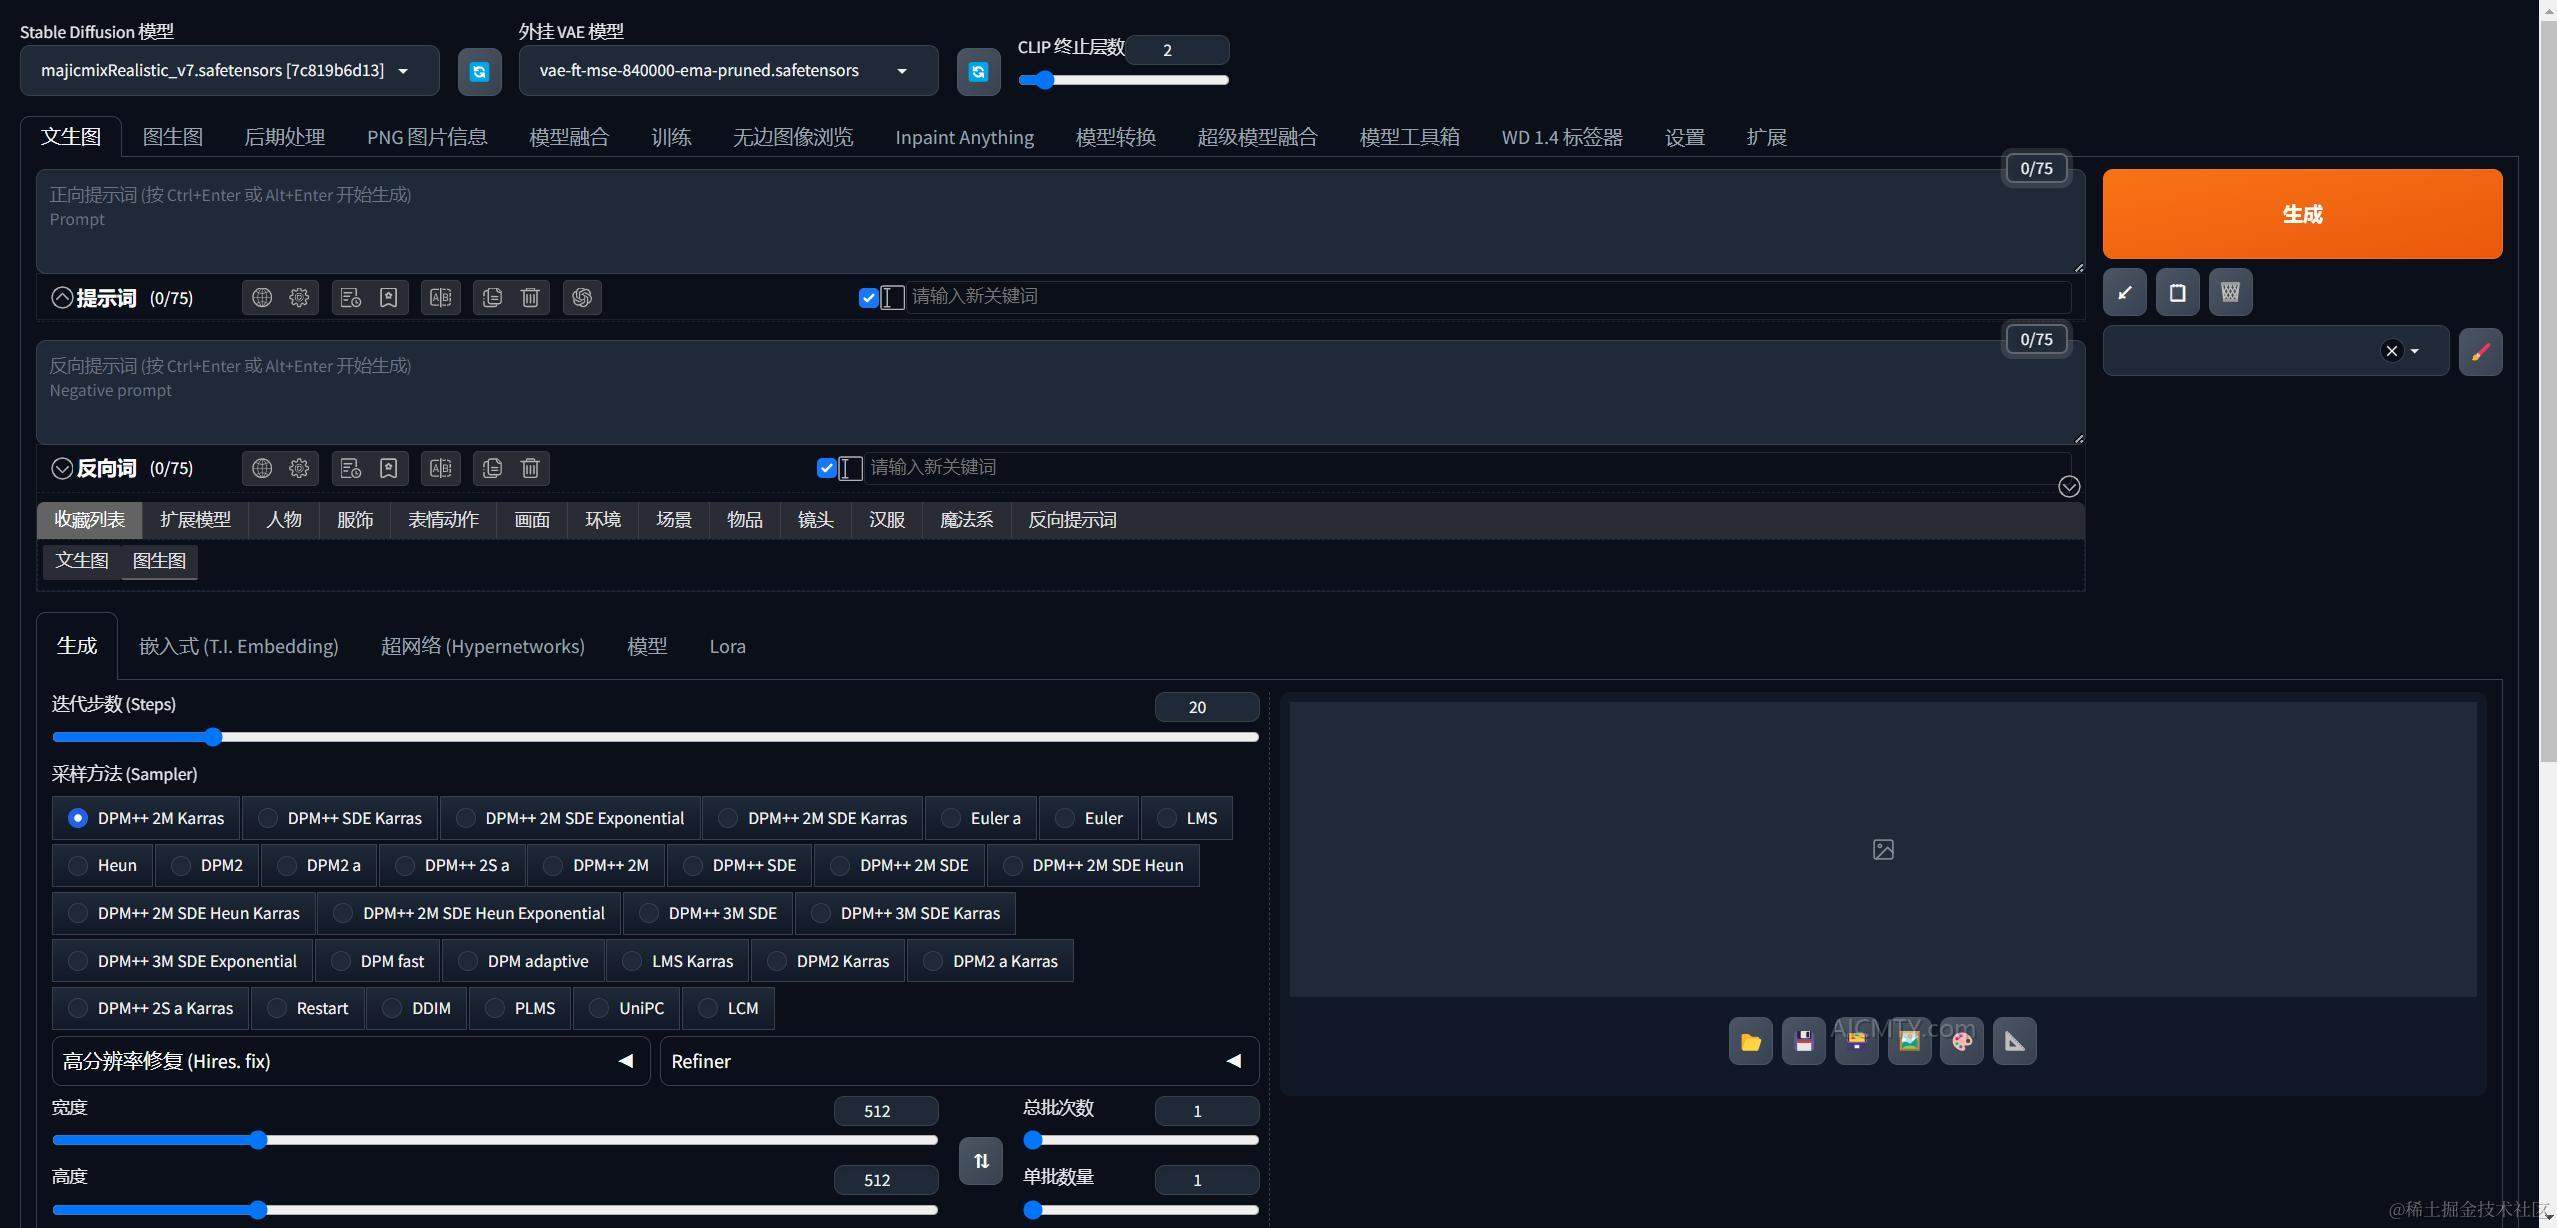The width and height of the screenshot is (2557, 1228).
Task: Click the palette icon under the image preview
Action: (1961, 1040)
